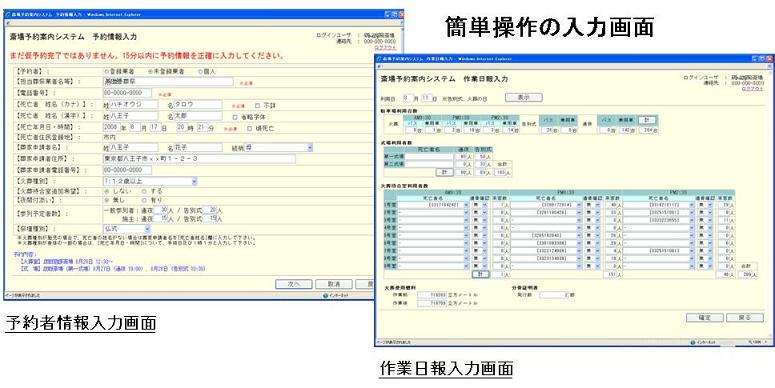Click the 確定 button in the daily report window
The width and height of the screenshot is (775, 388).
click(x=704, y=317)
